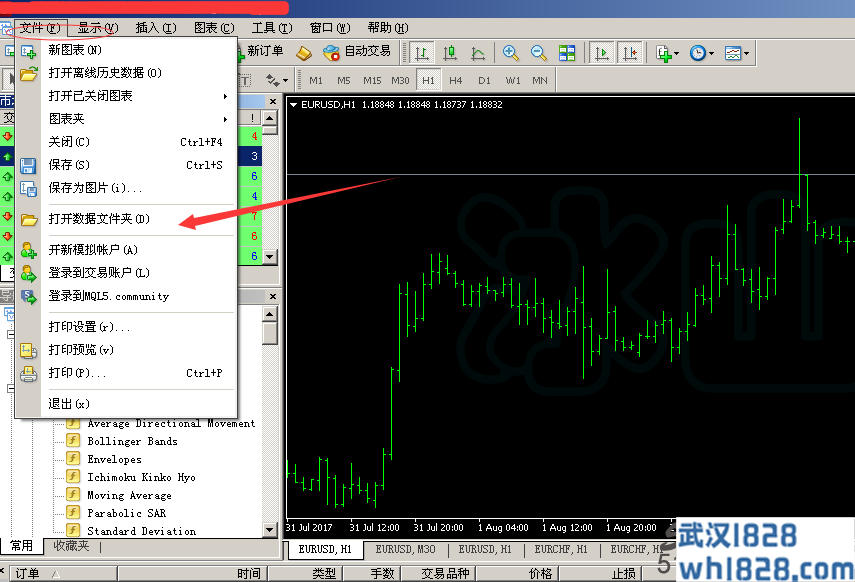
Task: Toggle the chart shift icon
Action: click(629, 52)
